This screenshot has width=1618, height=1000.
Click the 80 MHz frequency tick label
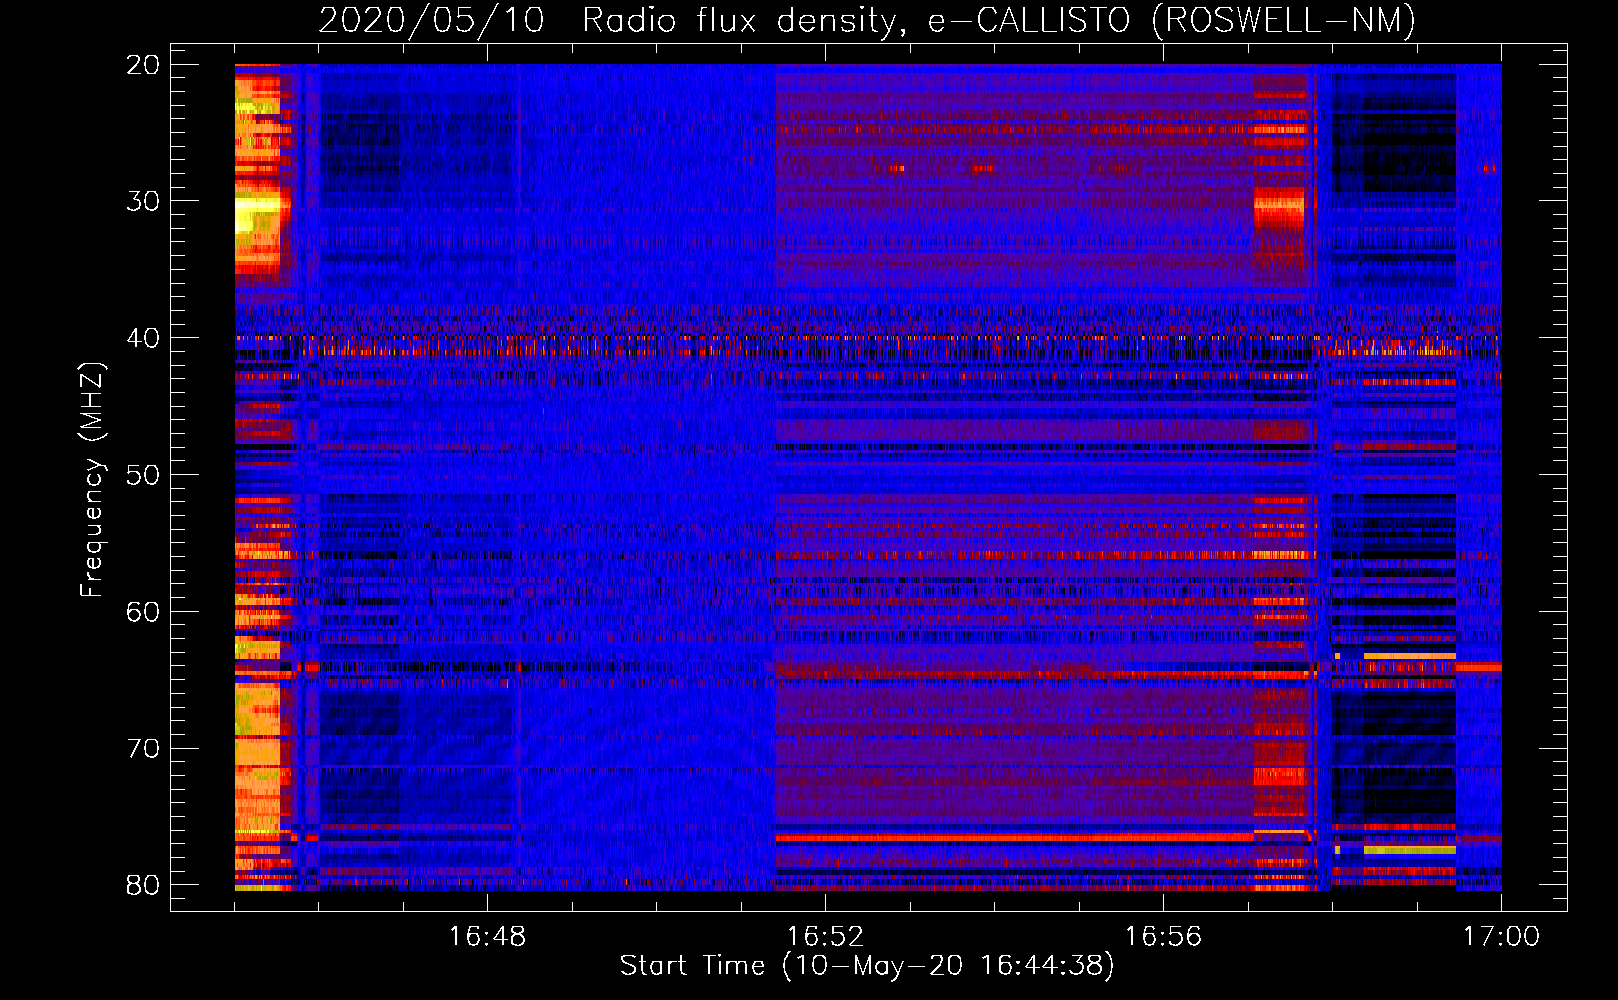click(143, 885)
